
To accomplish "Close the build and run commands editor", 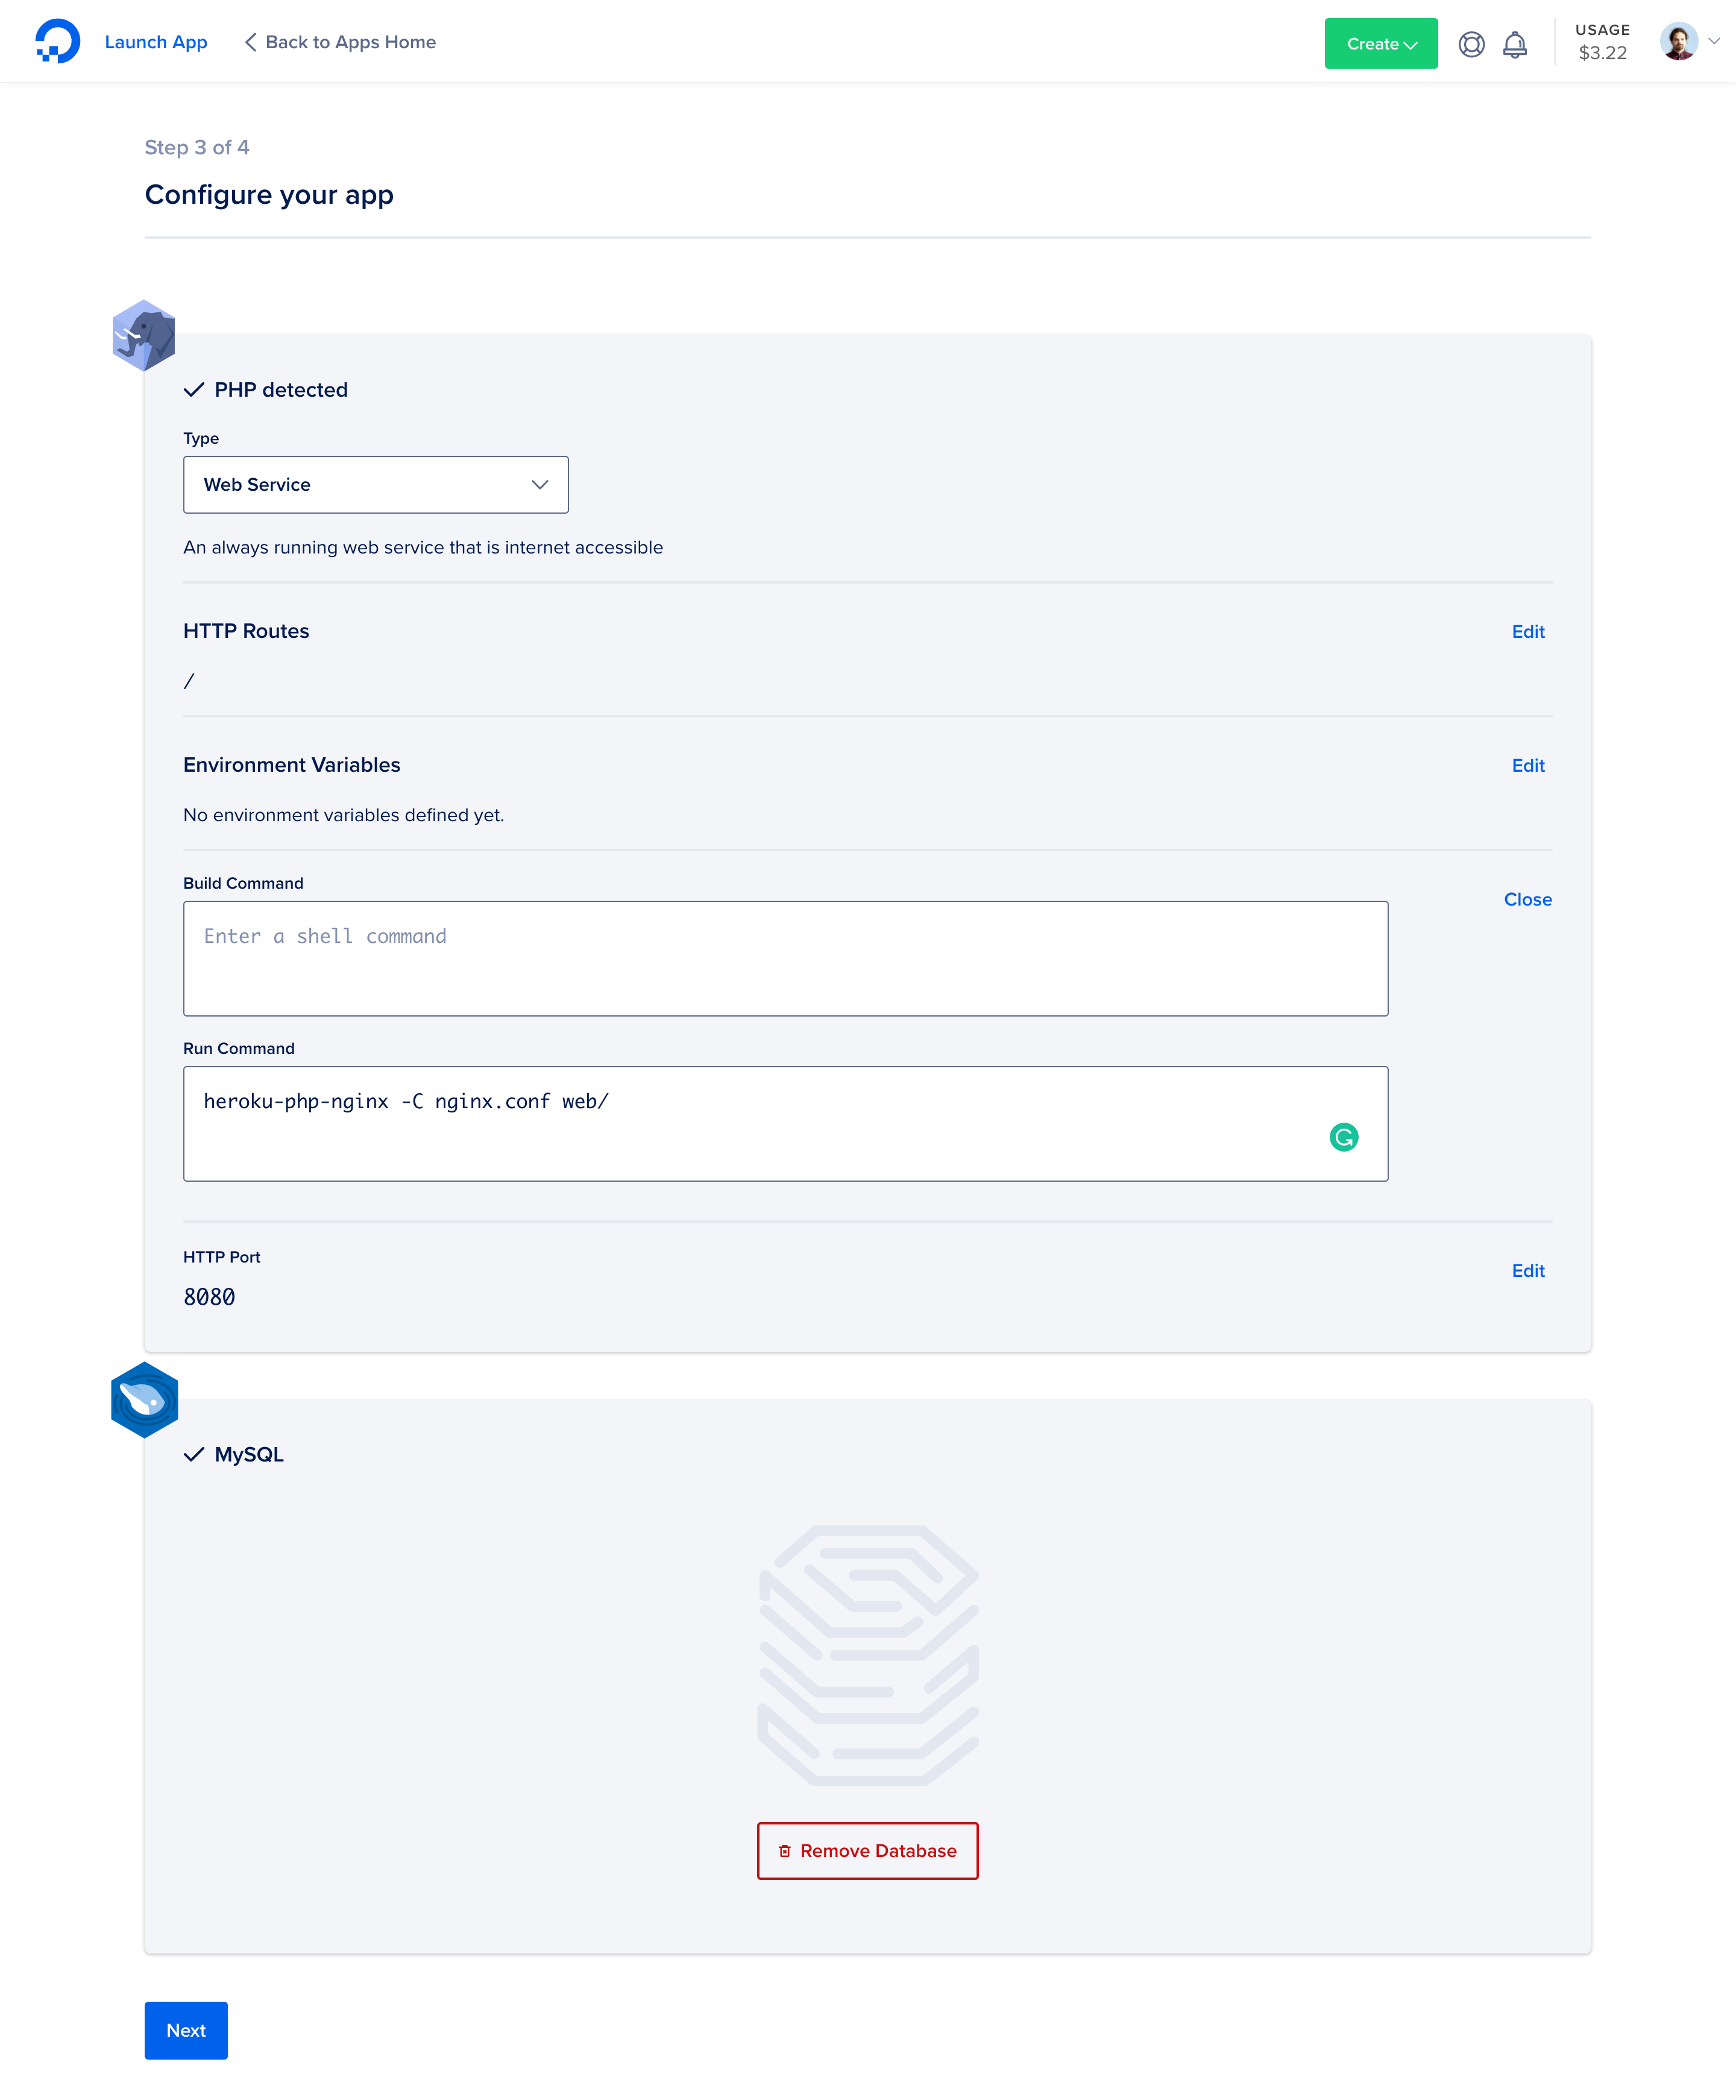I will (1527, 900).
